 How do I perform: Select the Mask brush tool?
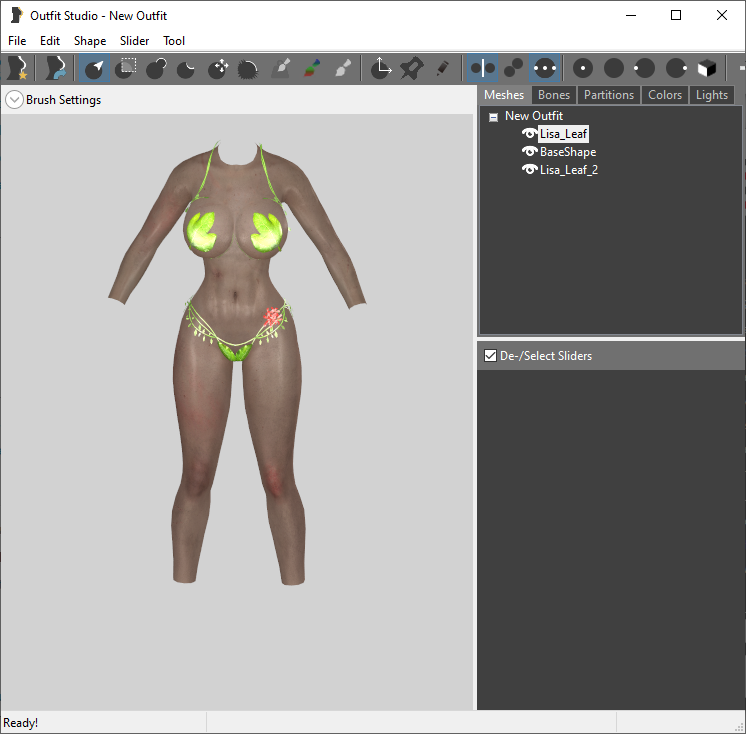tap(126, 68)
